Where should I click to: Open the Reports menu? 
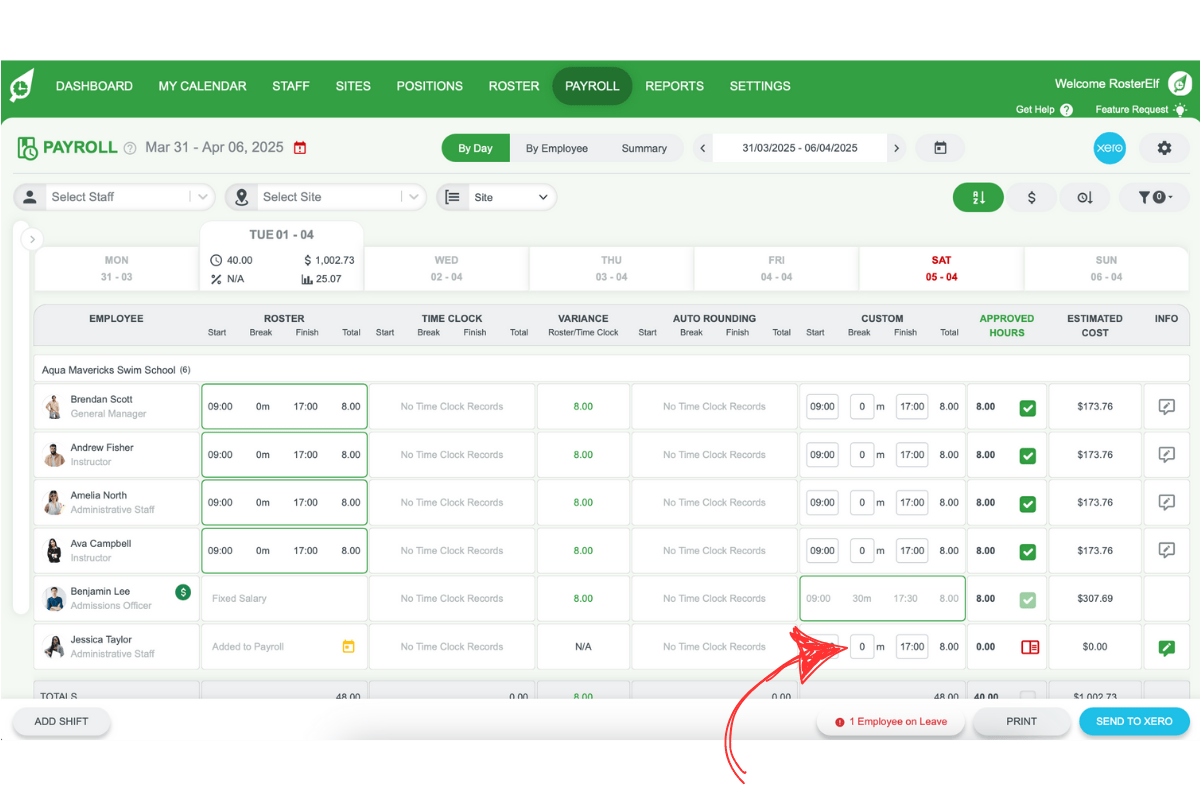[674, 86]
